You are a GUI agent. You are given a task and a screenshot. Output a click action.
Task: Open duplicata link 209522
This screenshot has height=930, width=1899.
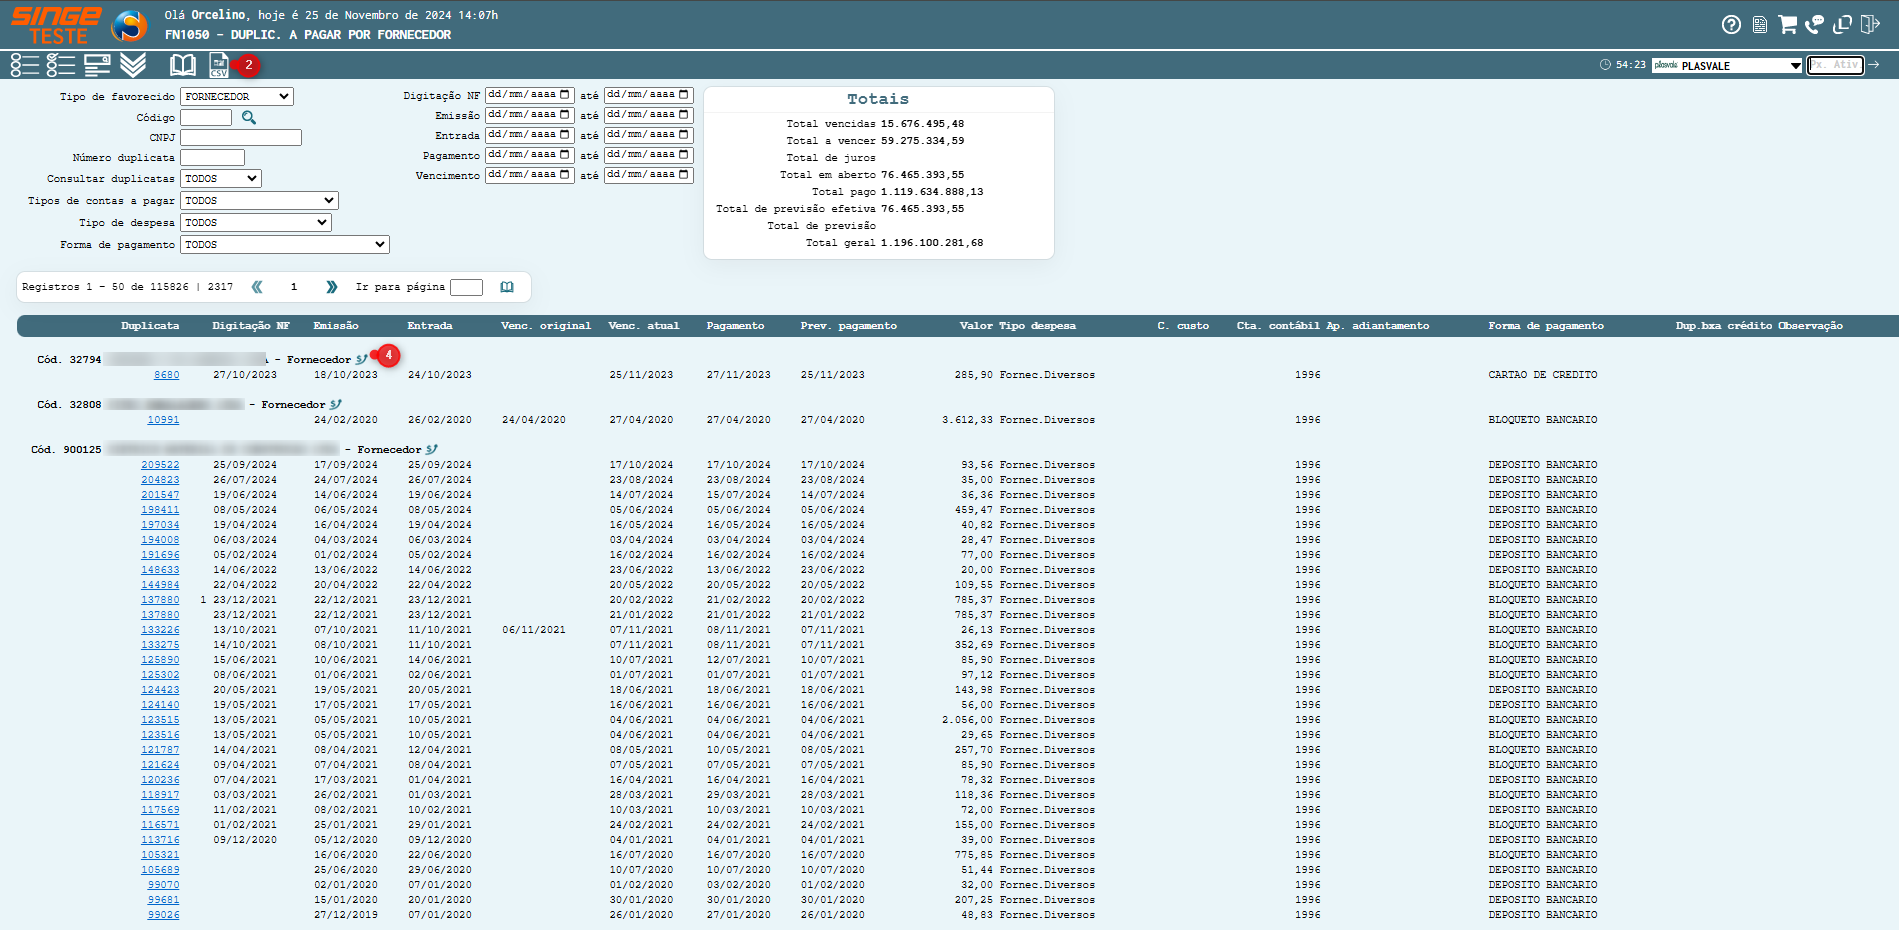pos(160,465)
